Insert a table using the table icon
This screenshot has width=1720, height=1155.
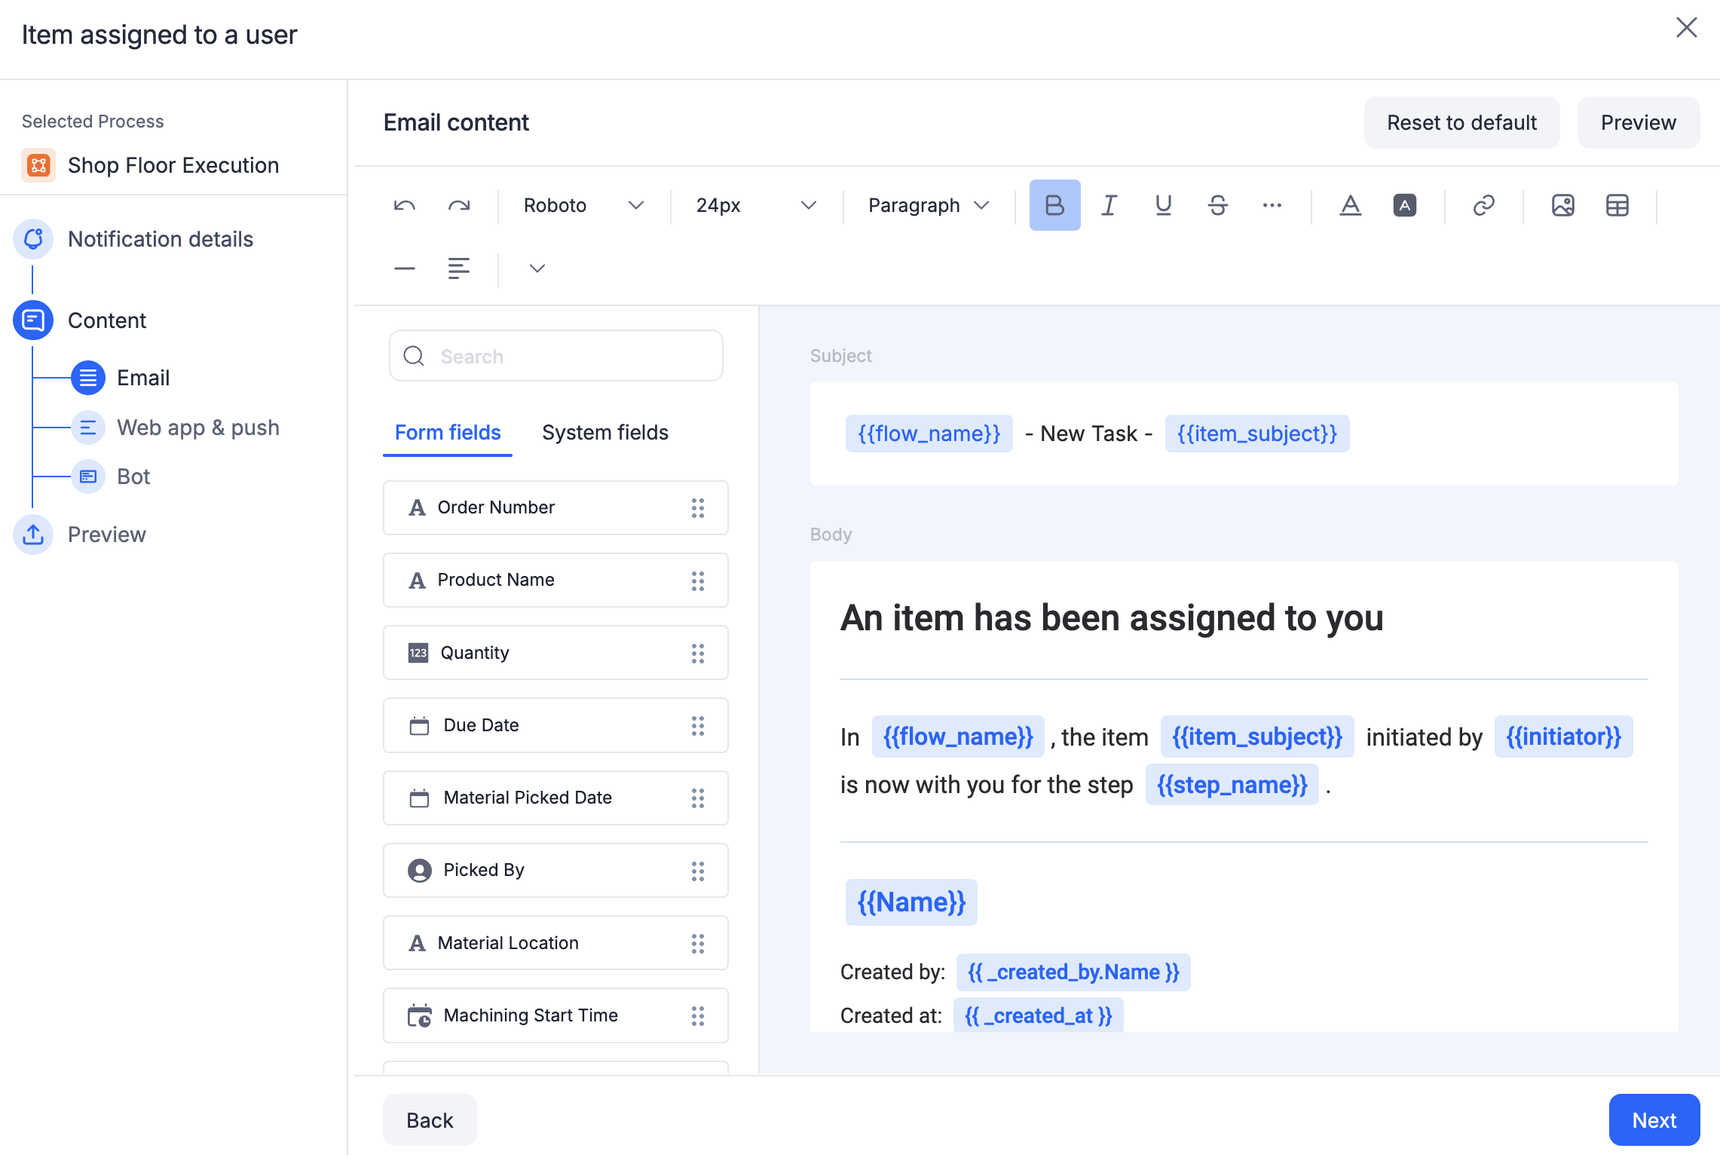point(1617,206)
